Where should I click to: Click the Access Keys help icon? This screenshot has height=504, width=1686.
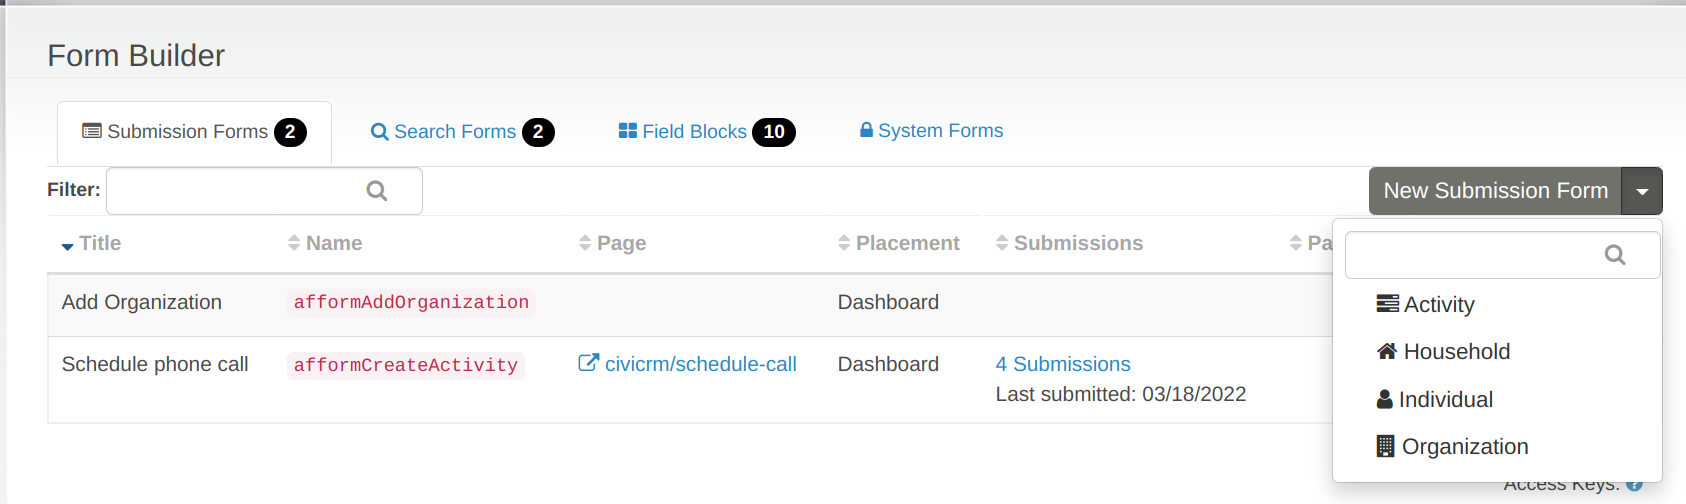pos(1634,485)
